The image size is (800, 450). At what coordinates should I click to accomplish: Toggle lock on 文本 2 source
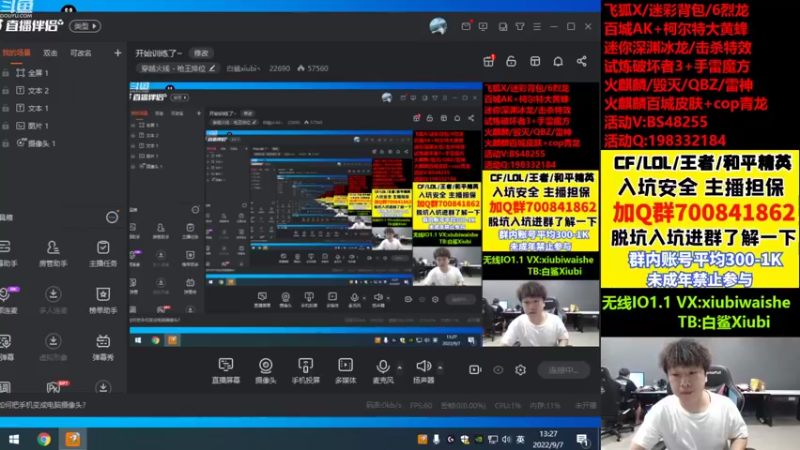[5, 90]
